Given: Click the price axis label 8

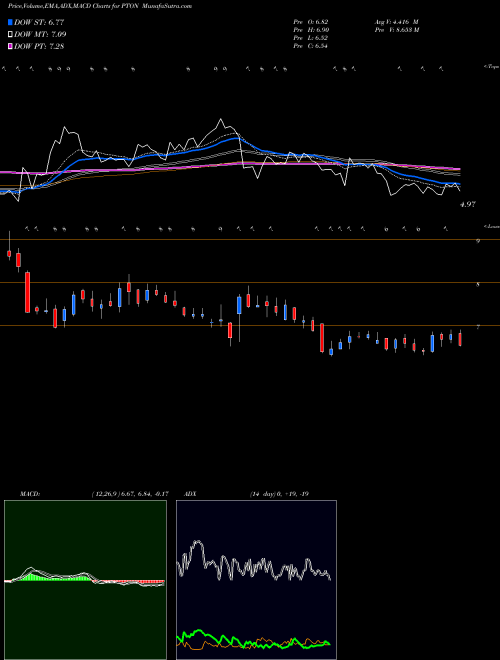Looking at the screenshot, I should [478, 285].
